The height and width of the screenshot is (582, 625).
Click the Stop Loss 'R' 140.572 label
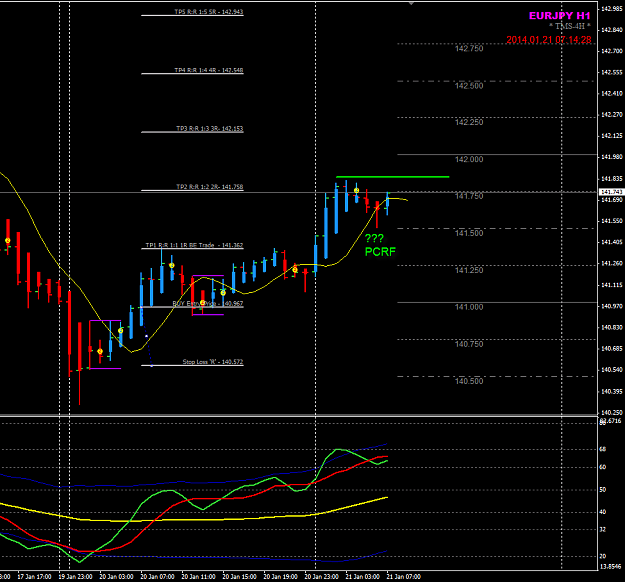(213, 362)
